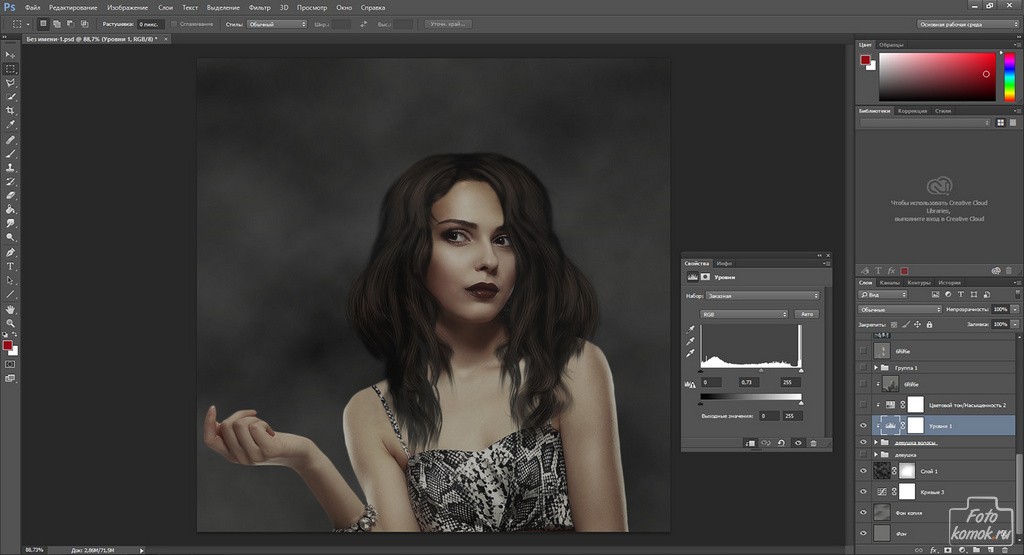Hide the Уровни 1 layer
This screenshot has width=1024, height=555.
pos(863,426)
